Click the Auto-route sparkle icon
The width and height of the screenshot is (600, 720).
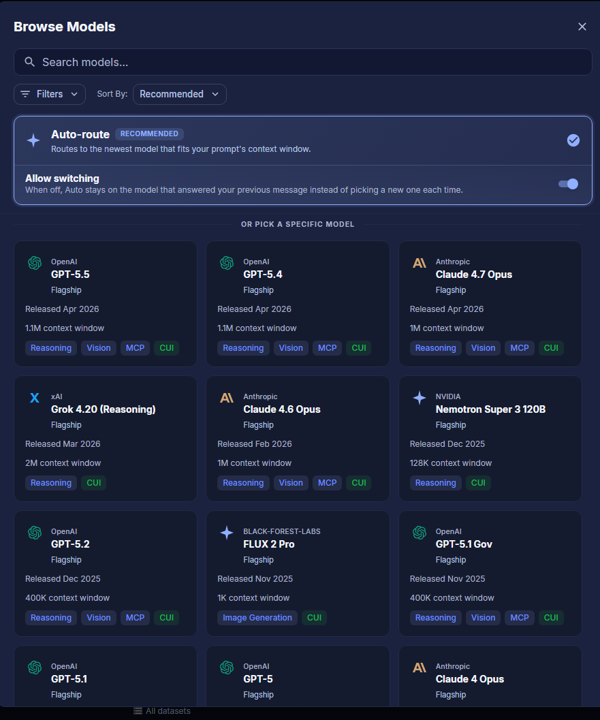coord(34,141)
